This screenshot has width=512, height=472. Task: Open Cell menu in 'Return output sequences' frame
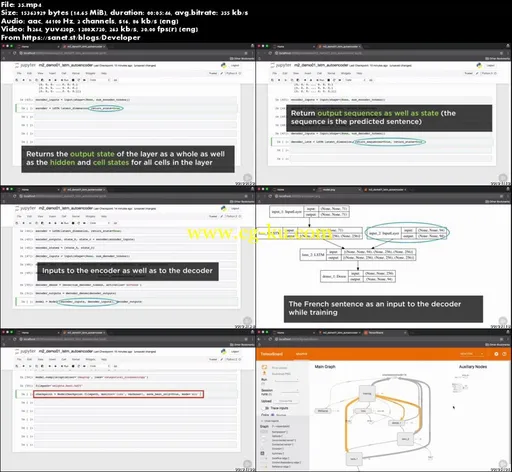tap(319, 73)
